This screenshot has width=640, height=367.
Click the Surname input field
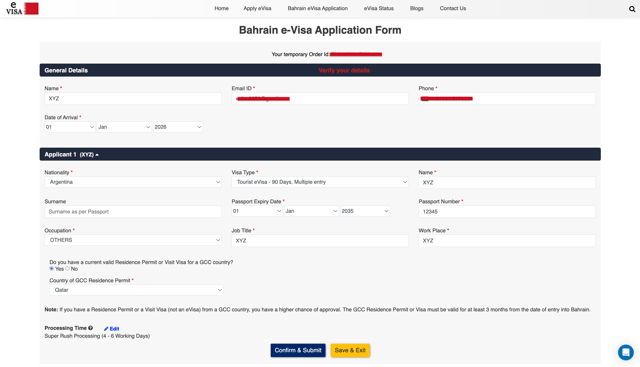coord(133,211)
